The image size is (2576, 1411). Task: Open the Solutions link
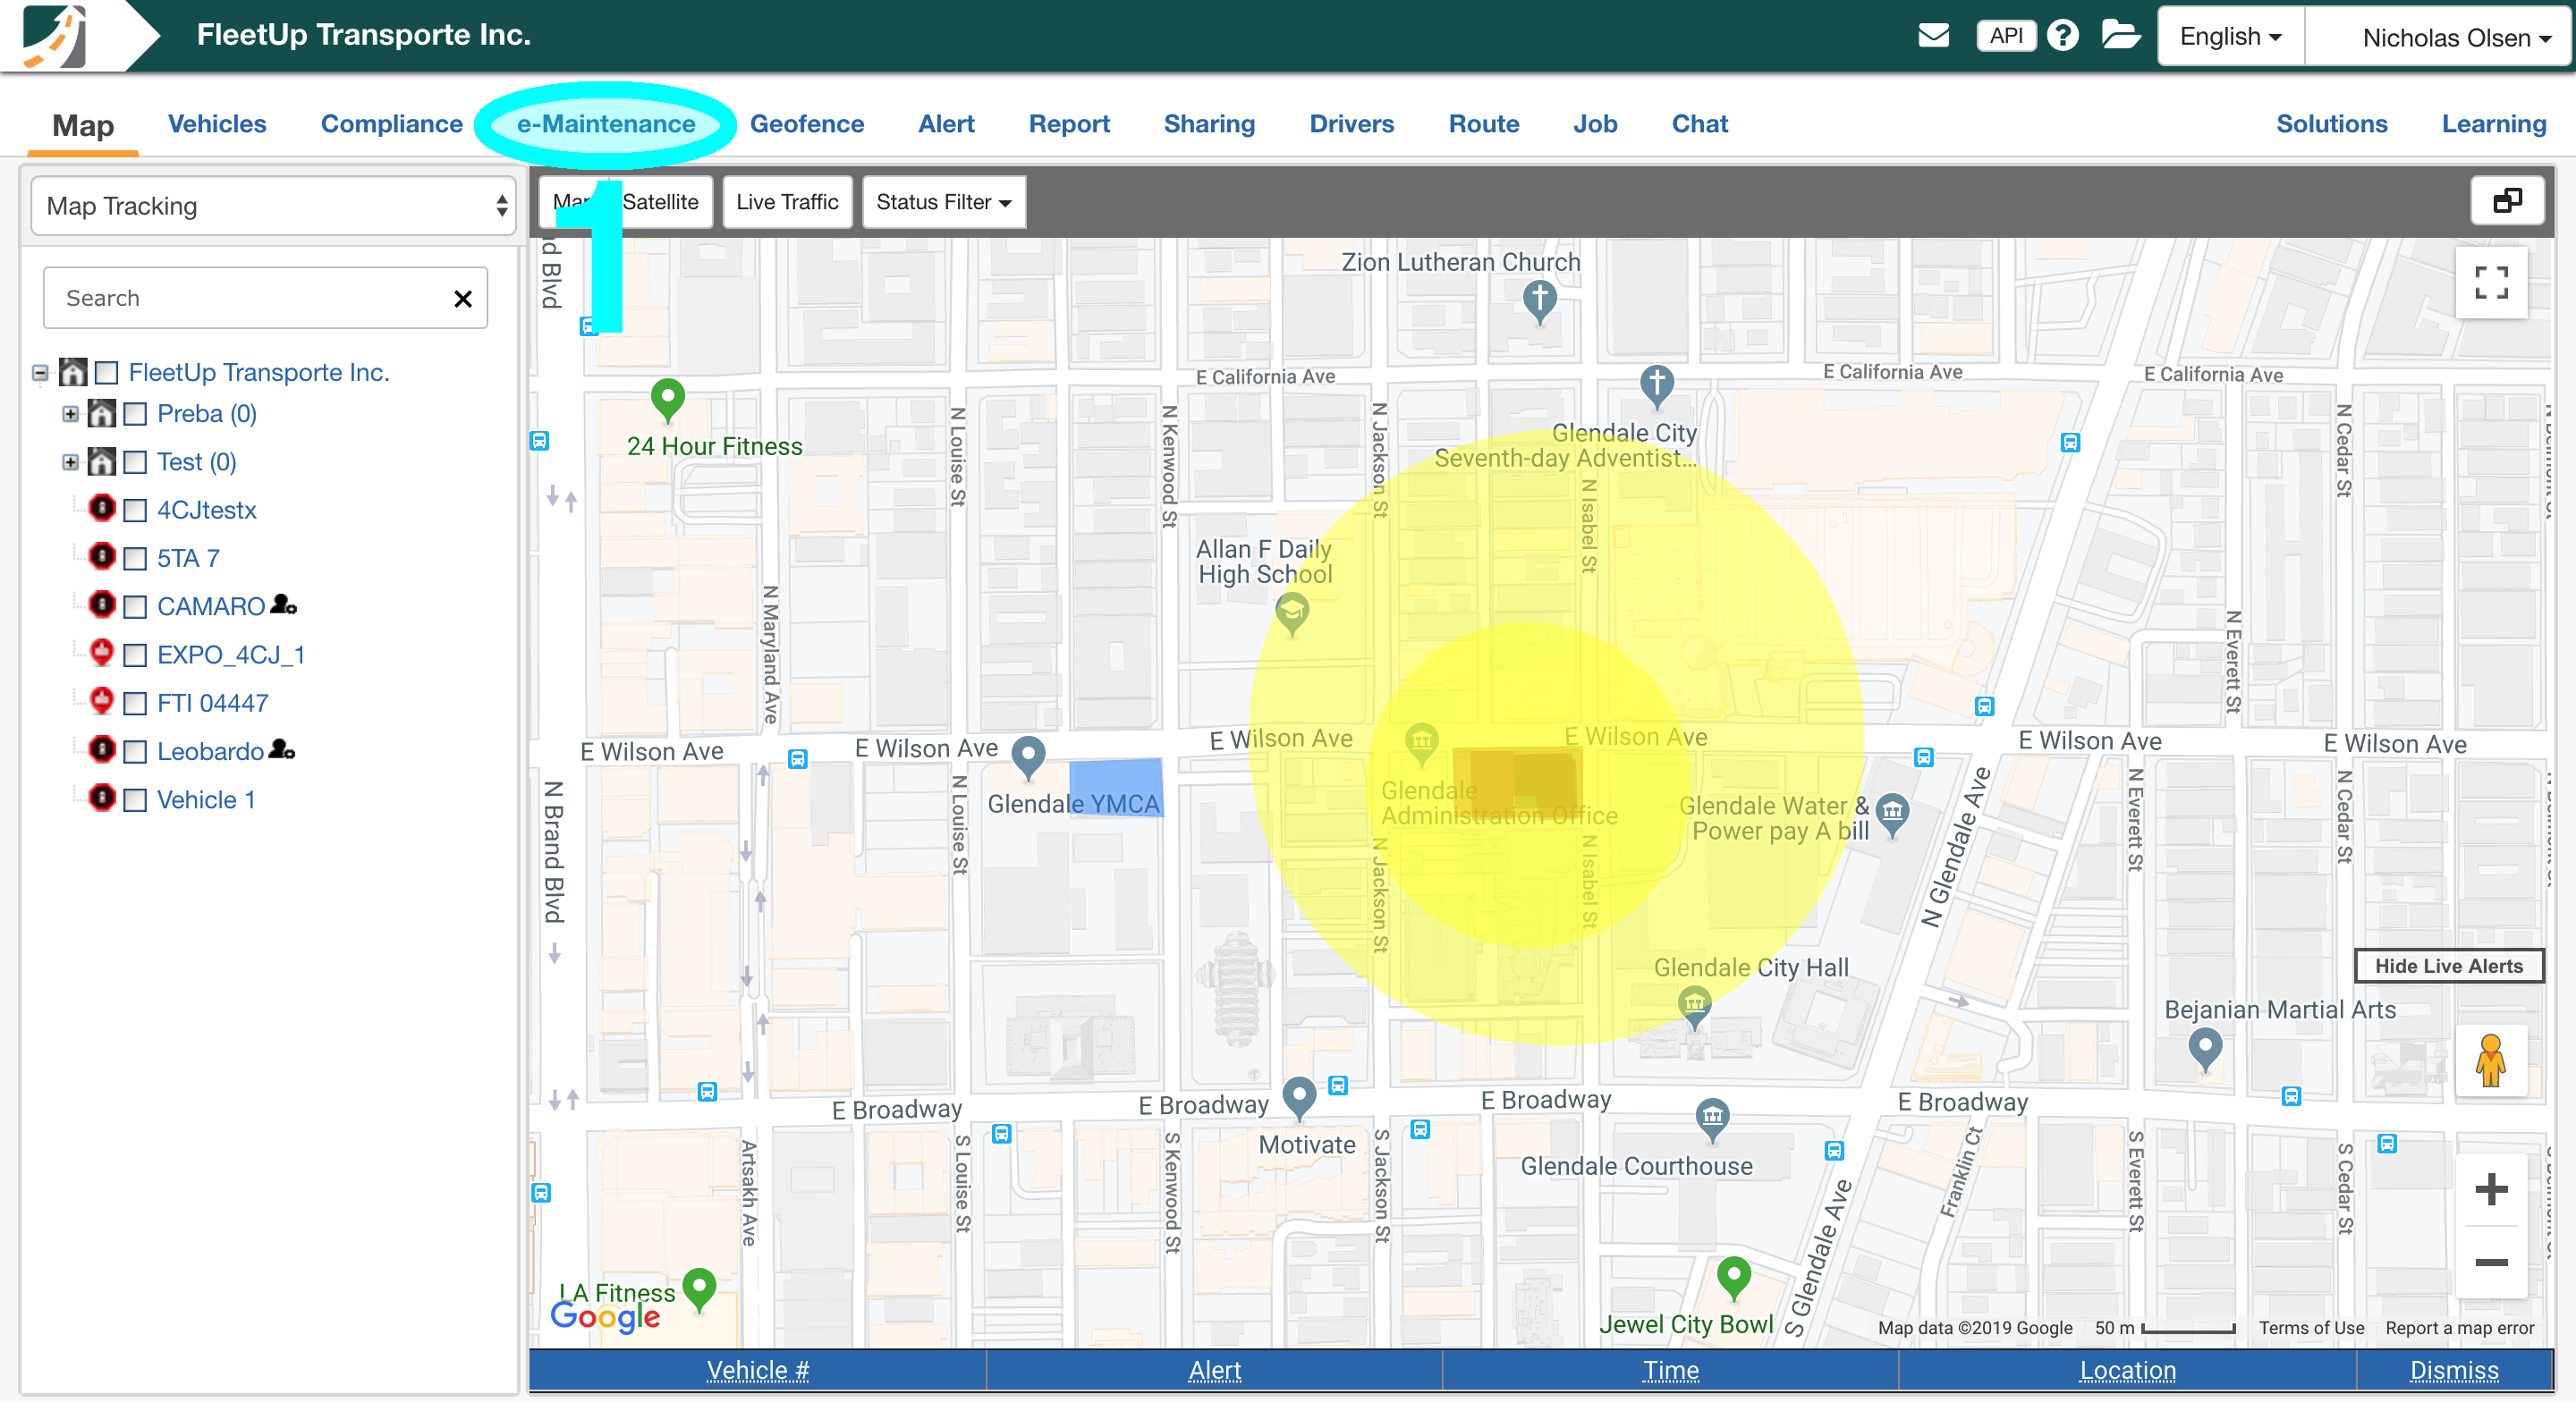coord(2331,124)
